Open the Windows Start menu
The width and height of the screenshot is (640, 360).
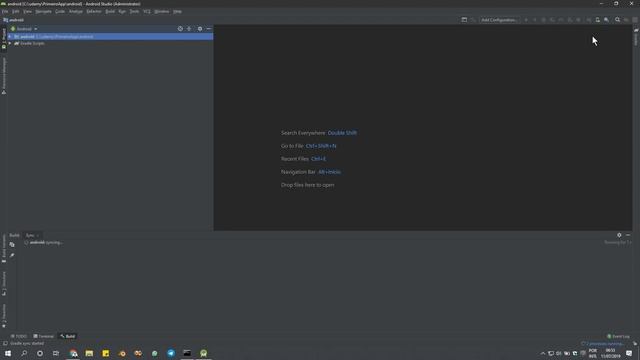coord(8,353)
